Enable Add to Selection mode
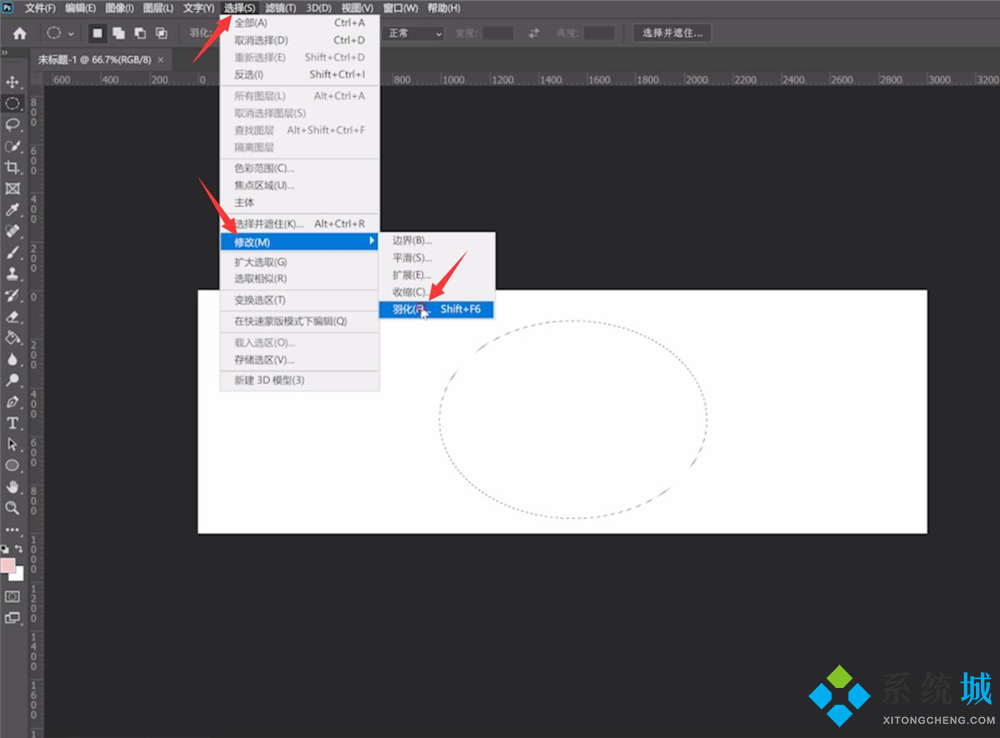Viewport: 1000px width, 738px height. pos(119,33)
